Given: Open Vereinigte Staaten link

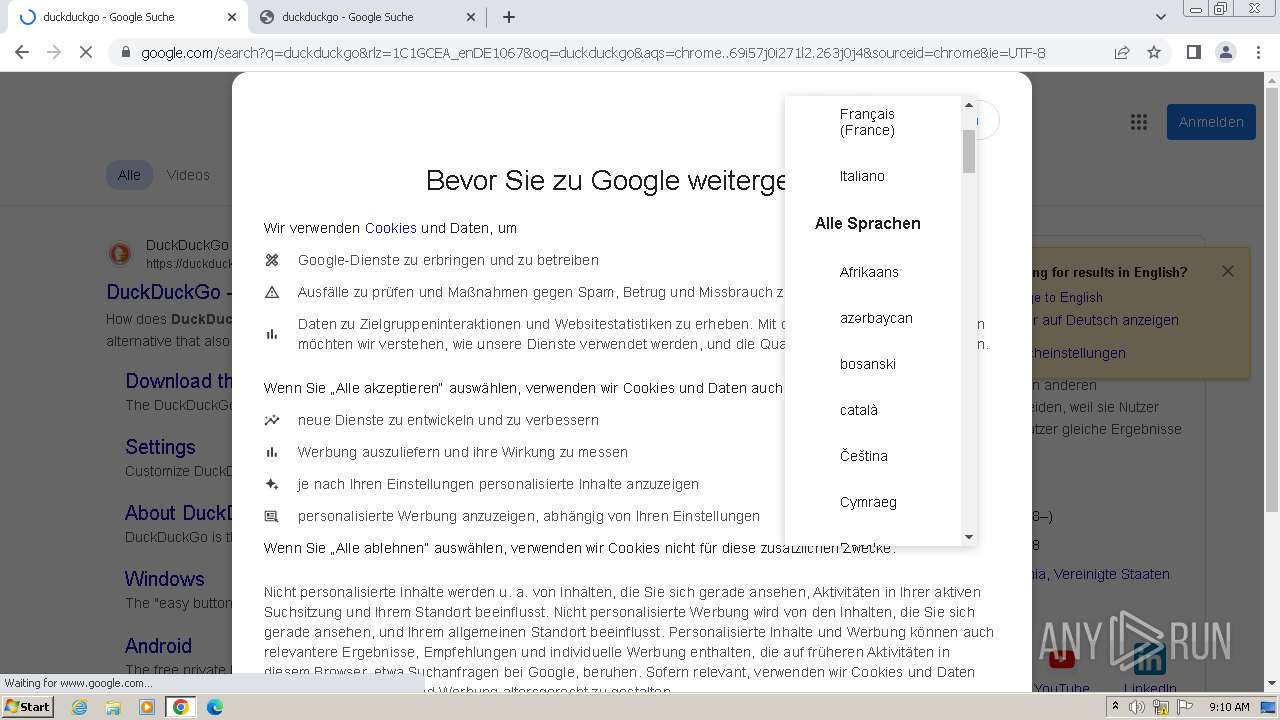Looking at the screenshot, I should (x=1111, y=574).
